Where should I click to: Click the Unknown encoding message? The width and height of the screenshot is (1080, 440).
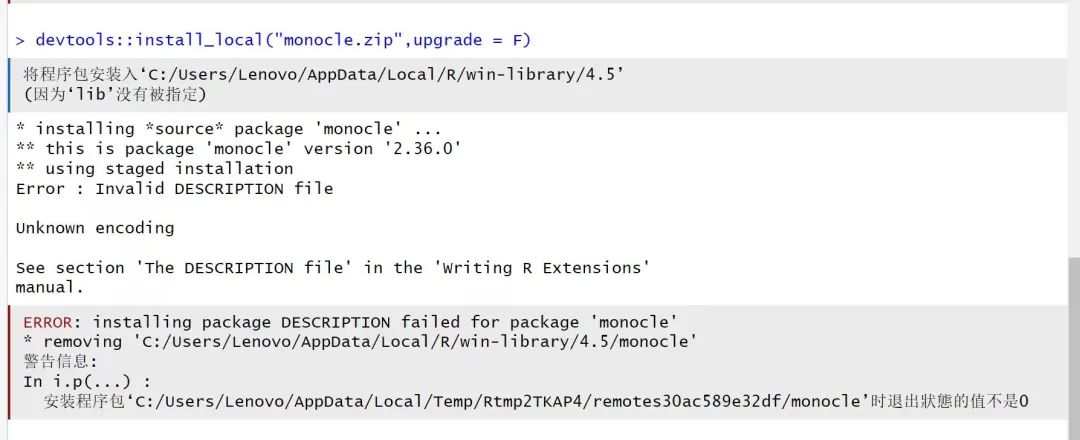(x=95, y=228)
